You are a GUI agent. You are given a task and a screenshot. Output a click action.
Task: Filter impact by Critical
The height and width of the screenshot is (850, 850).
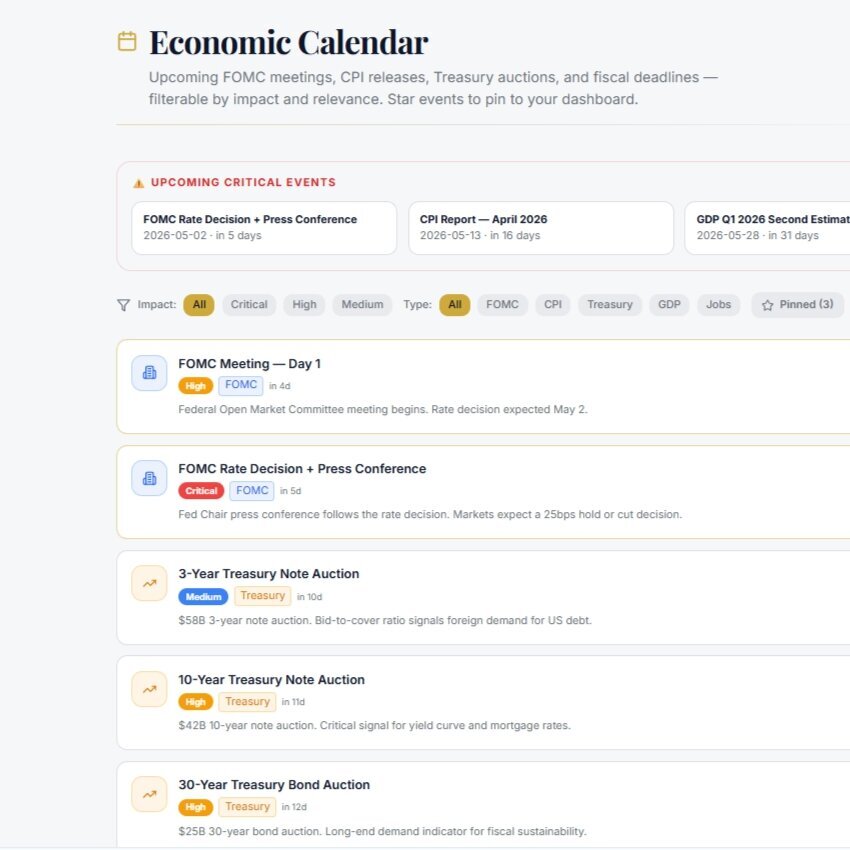(249, 305)
